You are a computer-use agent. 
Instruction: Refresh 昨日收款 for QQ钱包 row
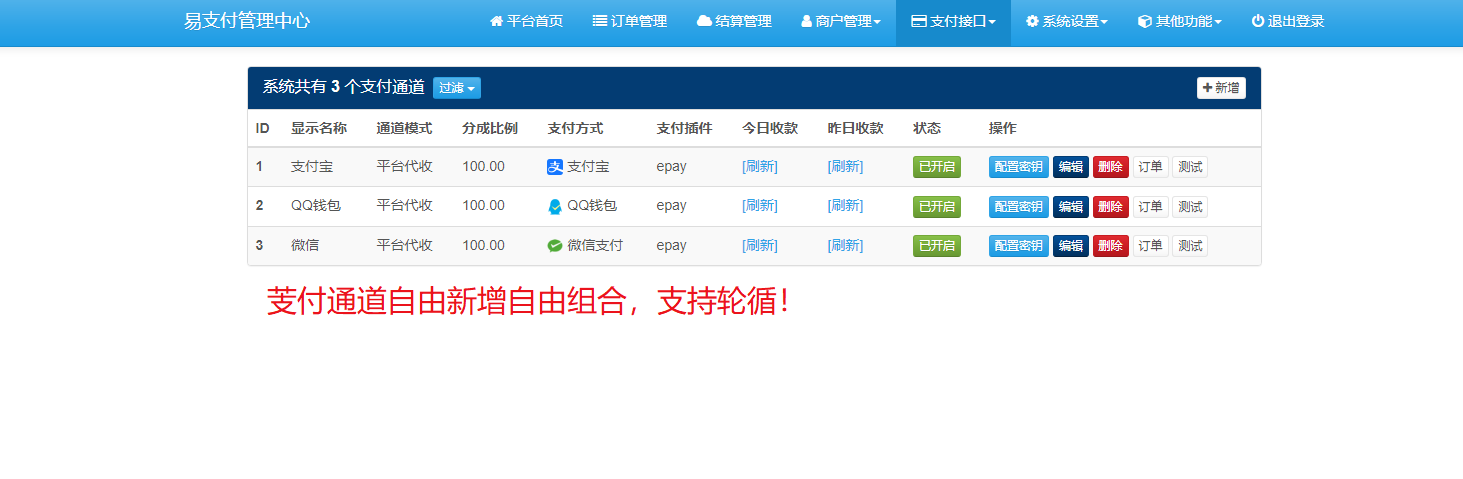tap(846, 205)
